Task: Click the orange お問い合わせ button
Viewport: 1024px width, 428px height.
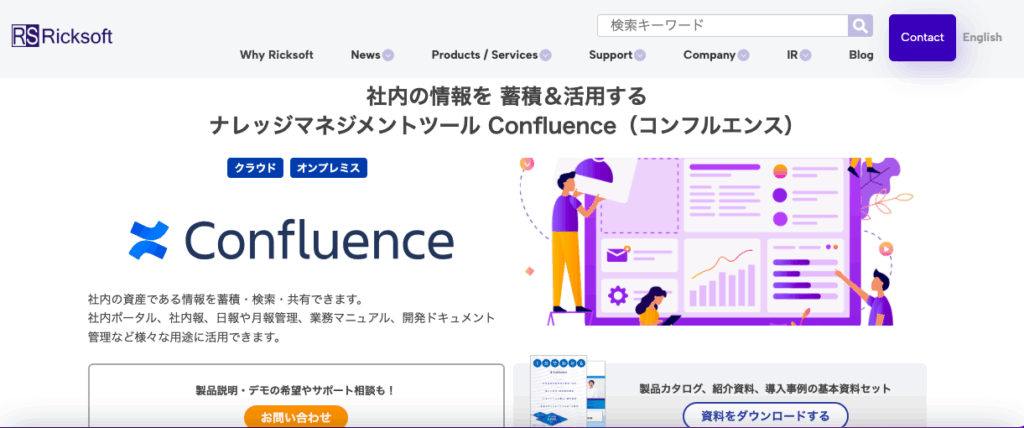Action: [x=296, y=417]
